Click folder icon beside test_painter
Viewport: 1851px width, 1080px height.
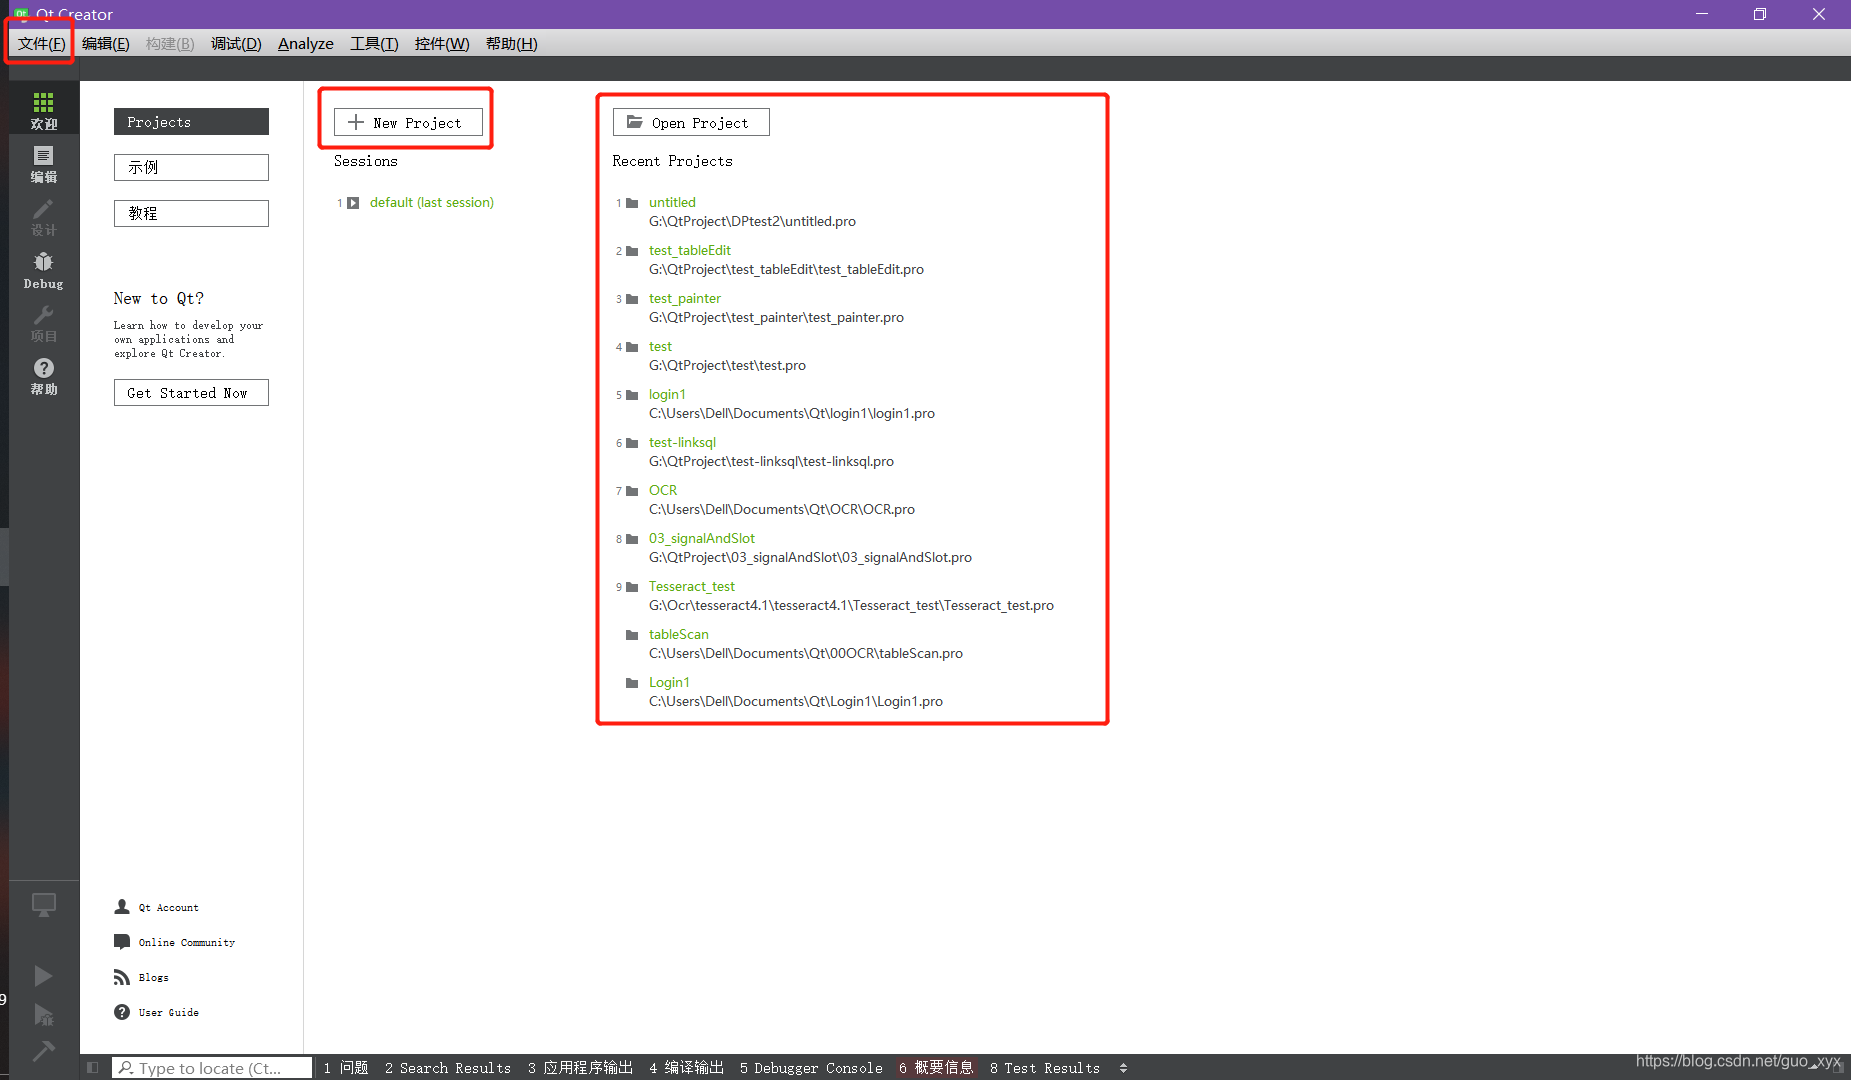[632, 299]
